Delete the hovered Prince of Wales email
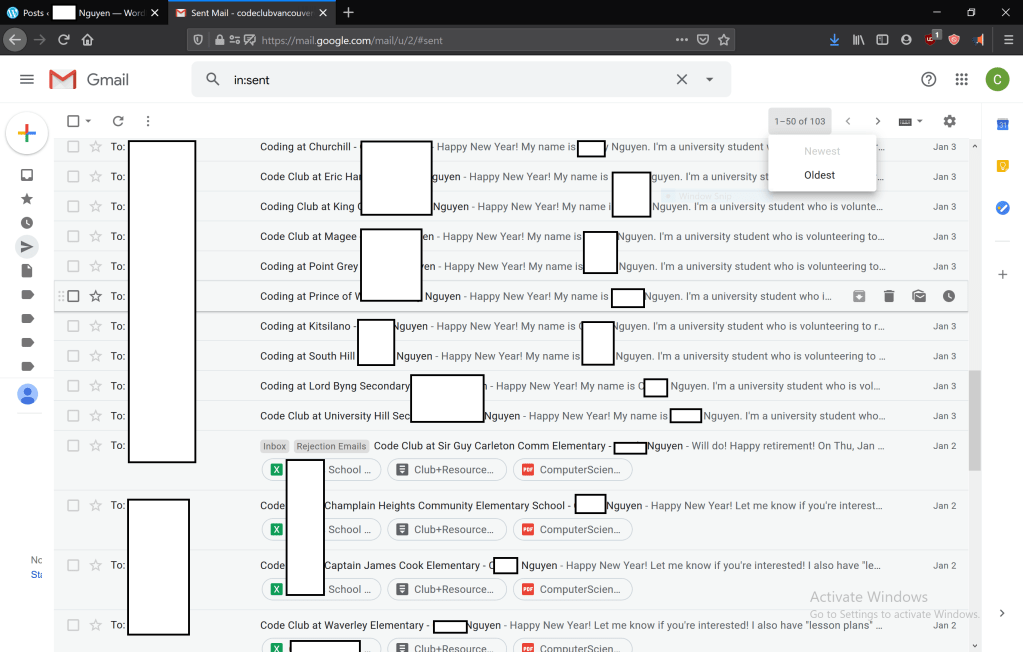 [x=888, y=296]
